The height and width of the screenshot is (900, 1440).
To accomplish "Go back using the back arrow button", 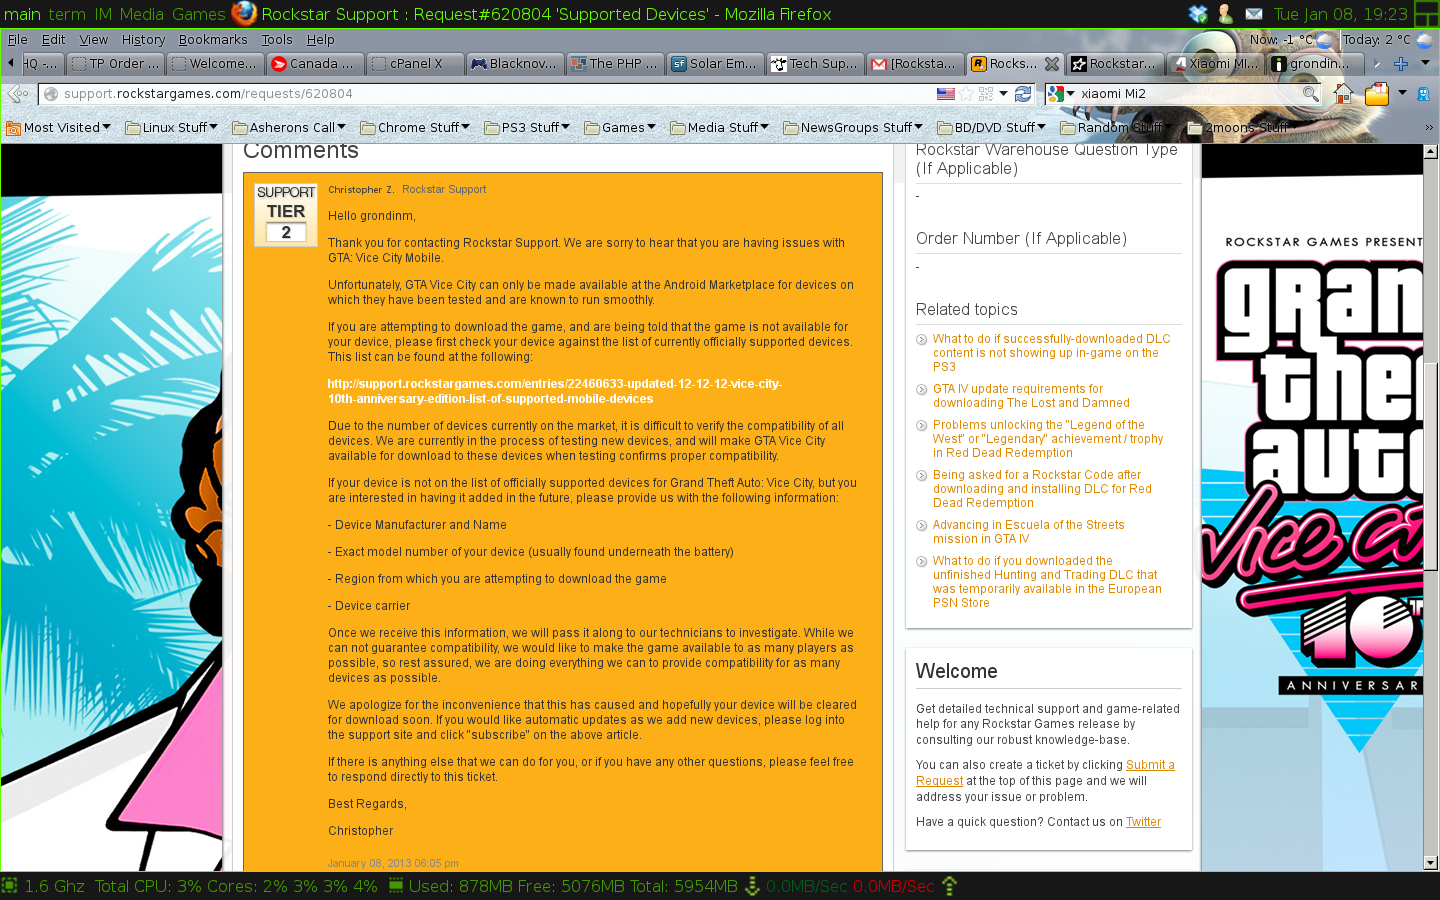I will pos(18,94).
